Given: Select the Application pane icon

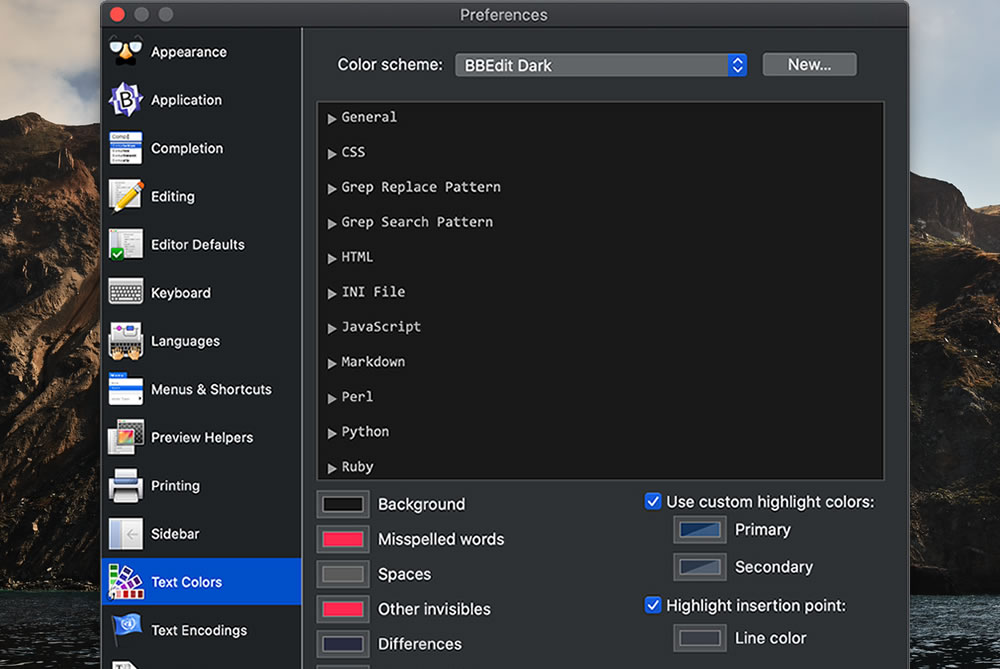Looking at the screenshot, I should point(126,99).
